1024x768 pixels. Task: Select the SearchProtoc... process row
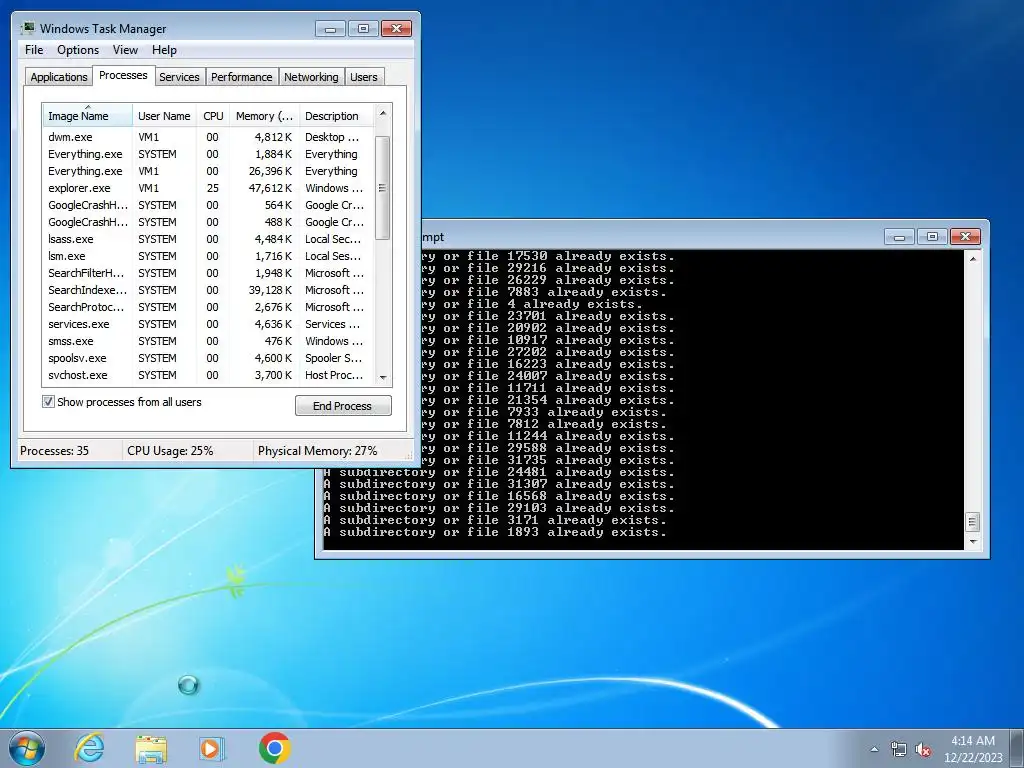click(x=208, y=307)
